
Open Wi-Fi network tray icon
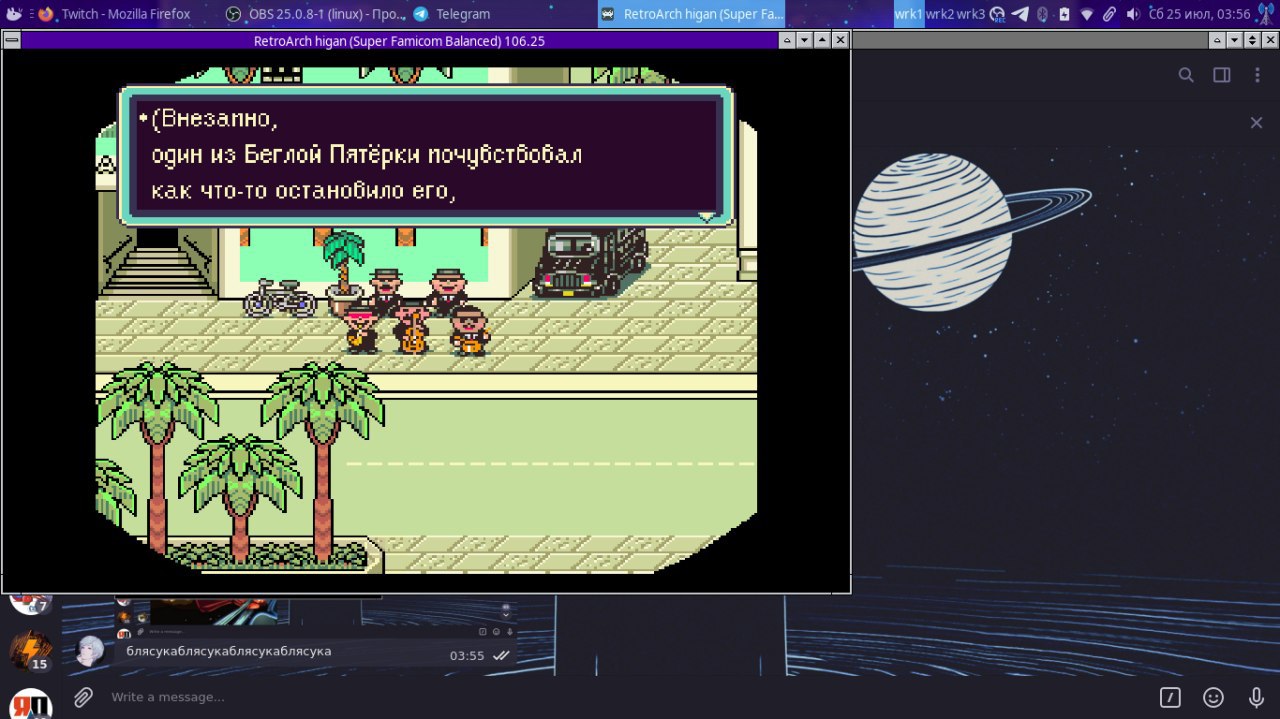[1087, 14]
